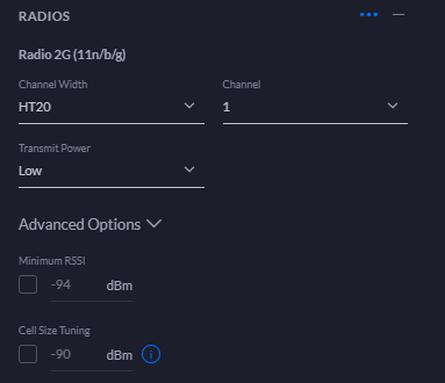
Task: Click the Radio 2G (11n/b/g) heading
Action: click(72, 55)
